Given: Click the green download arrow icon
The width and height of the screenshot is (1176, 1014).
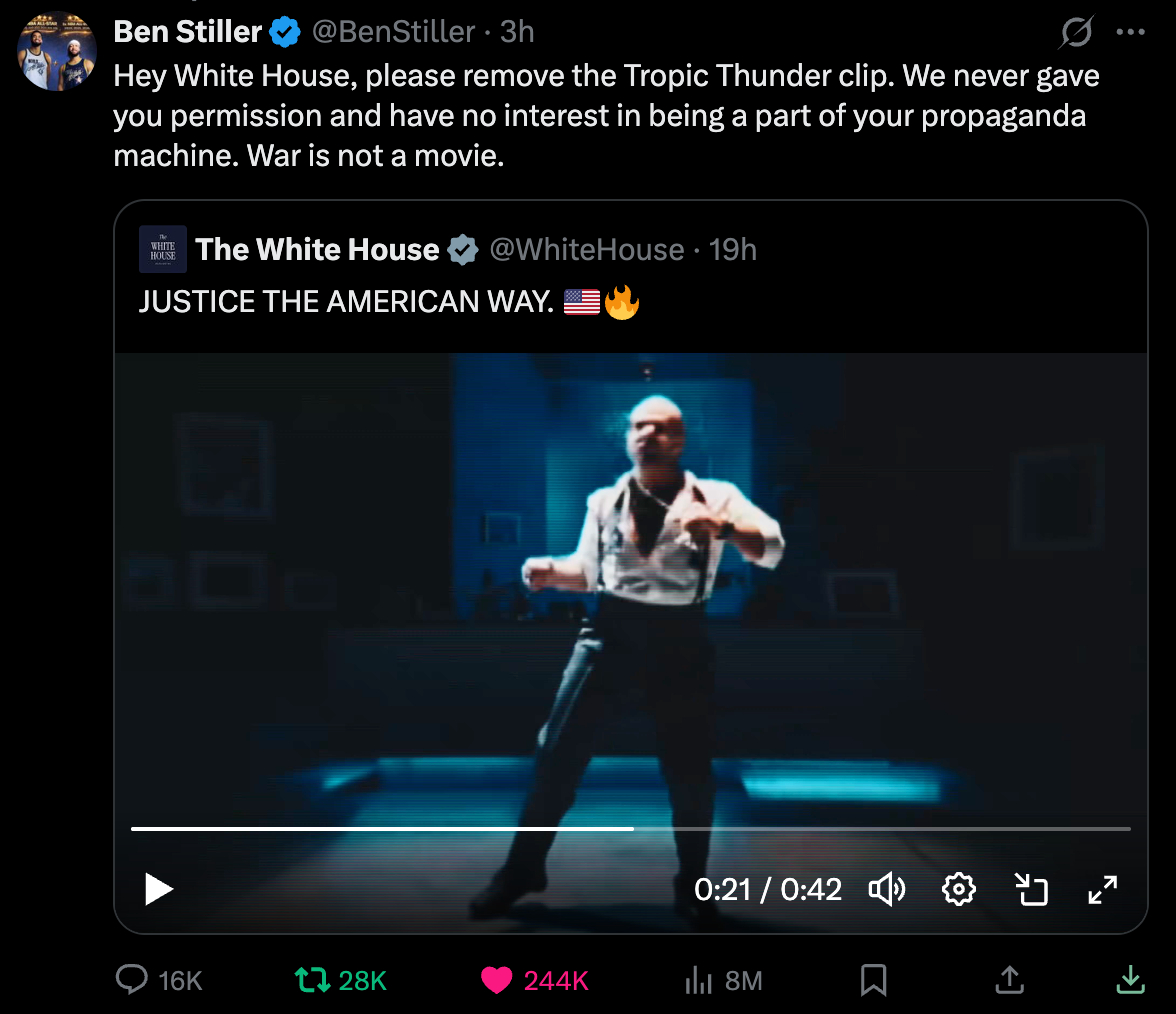Looking at the screenshot, I should 1130,980.
